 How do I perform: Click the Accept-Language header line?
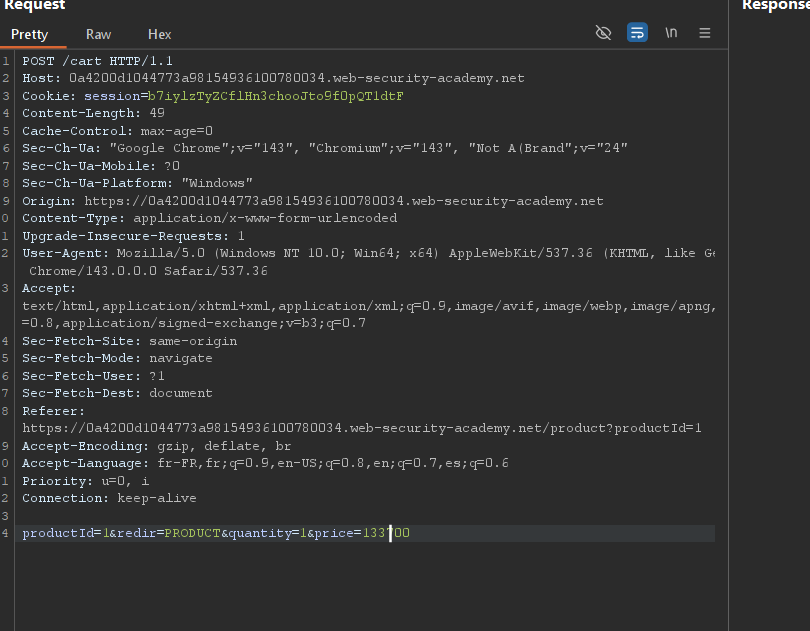tap(265, 463)
